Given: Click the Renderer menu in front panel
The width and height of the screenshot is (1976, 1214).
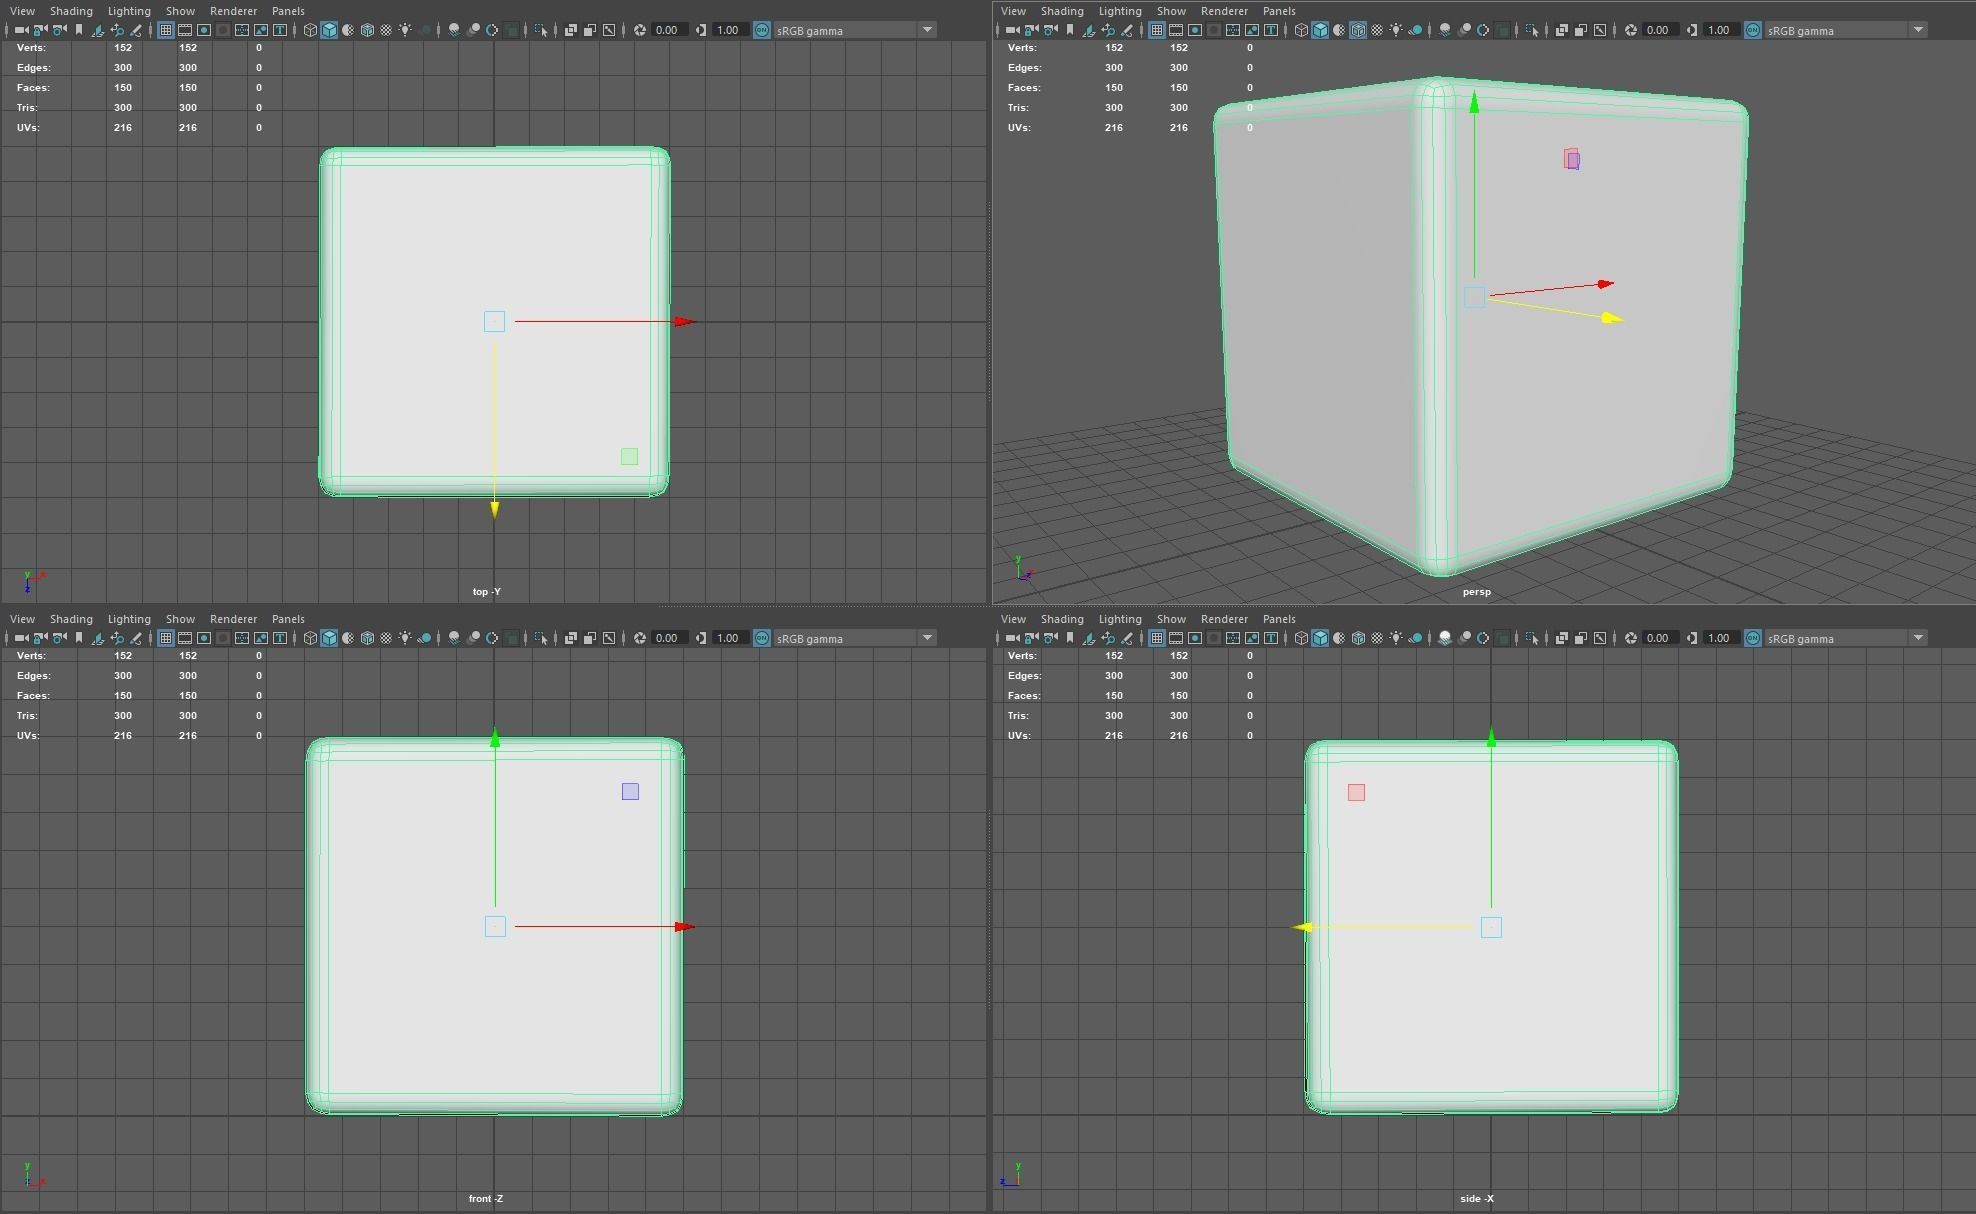Looking at the screenshot, I should [x=233, y=619].
